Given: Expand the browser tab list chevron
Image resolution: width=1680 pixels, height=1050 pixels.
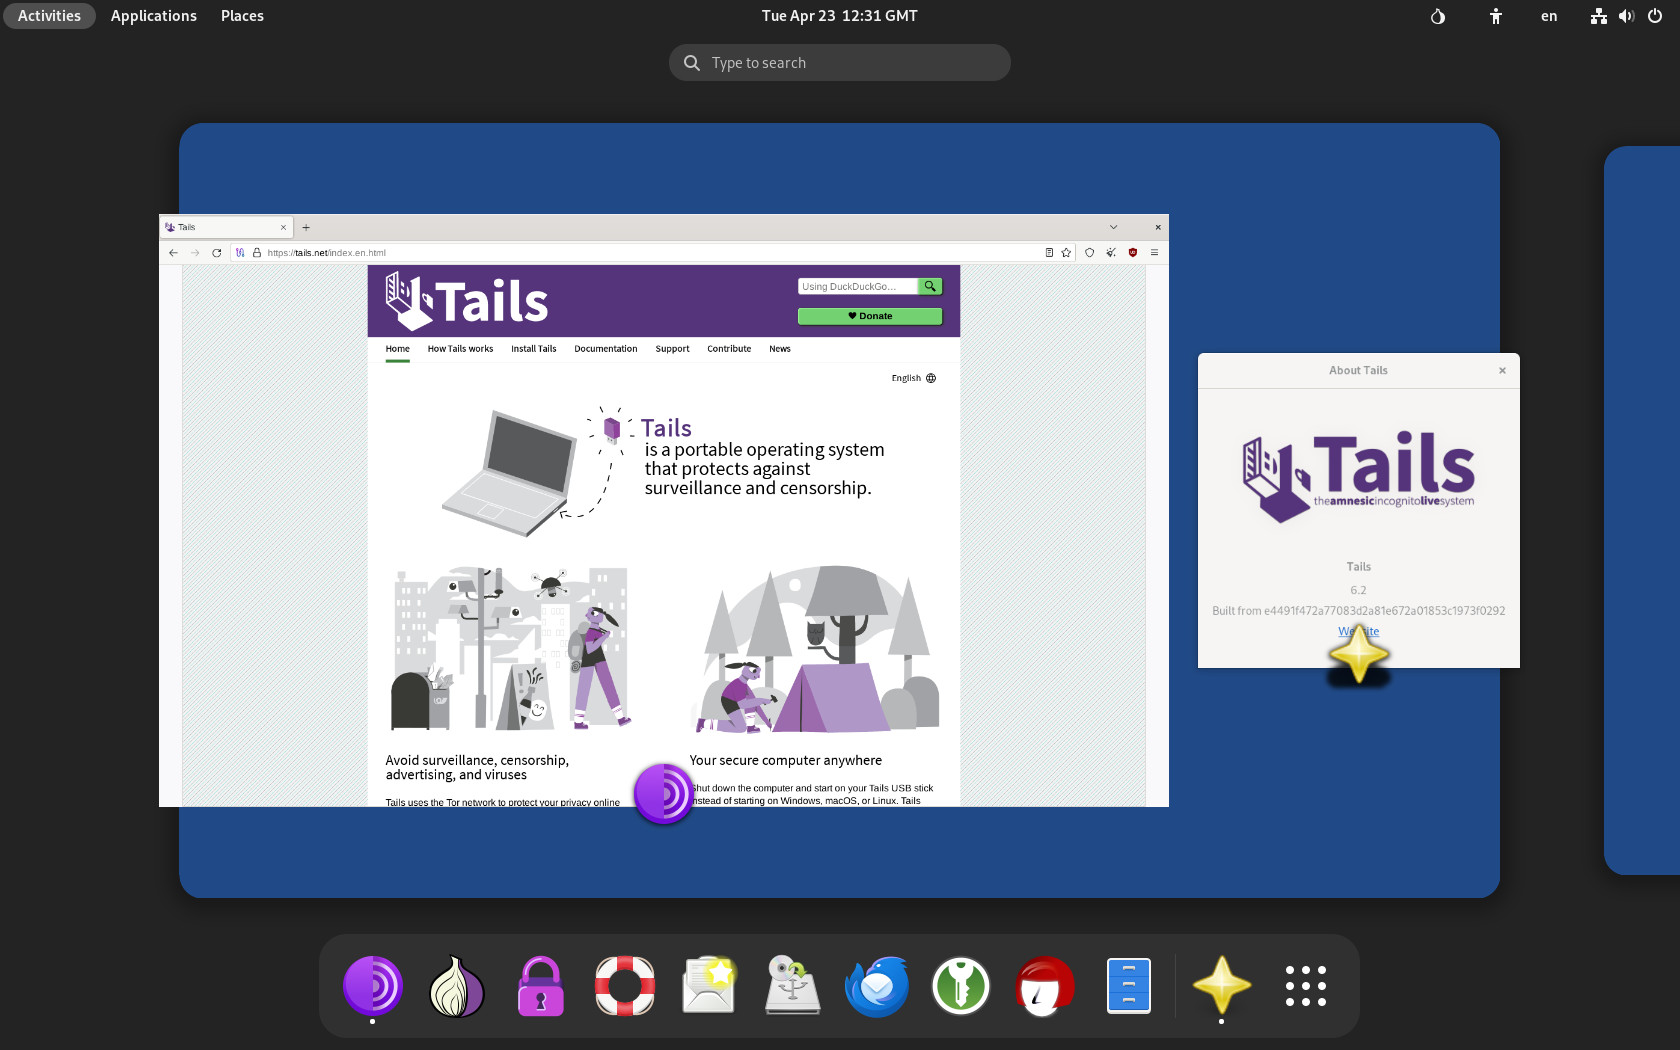Looking at the screenshot, I should (1113, 227).
